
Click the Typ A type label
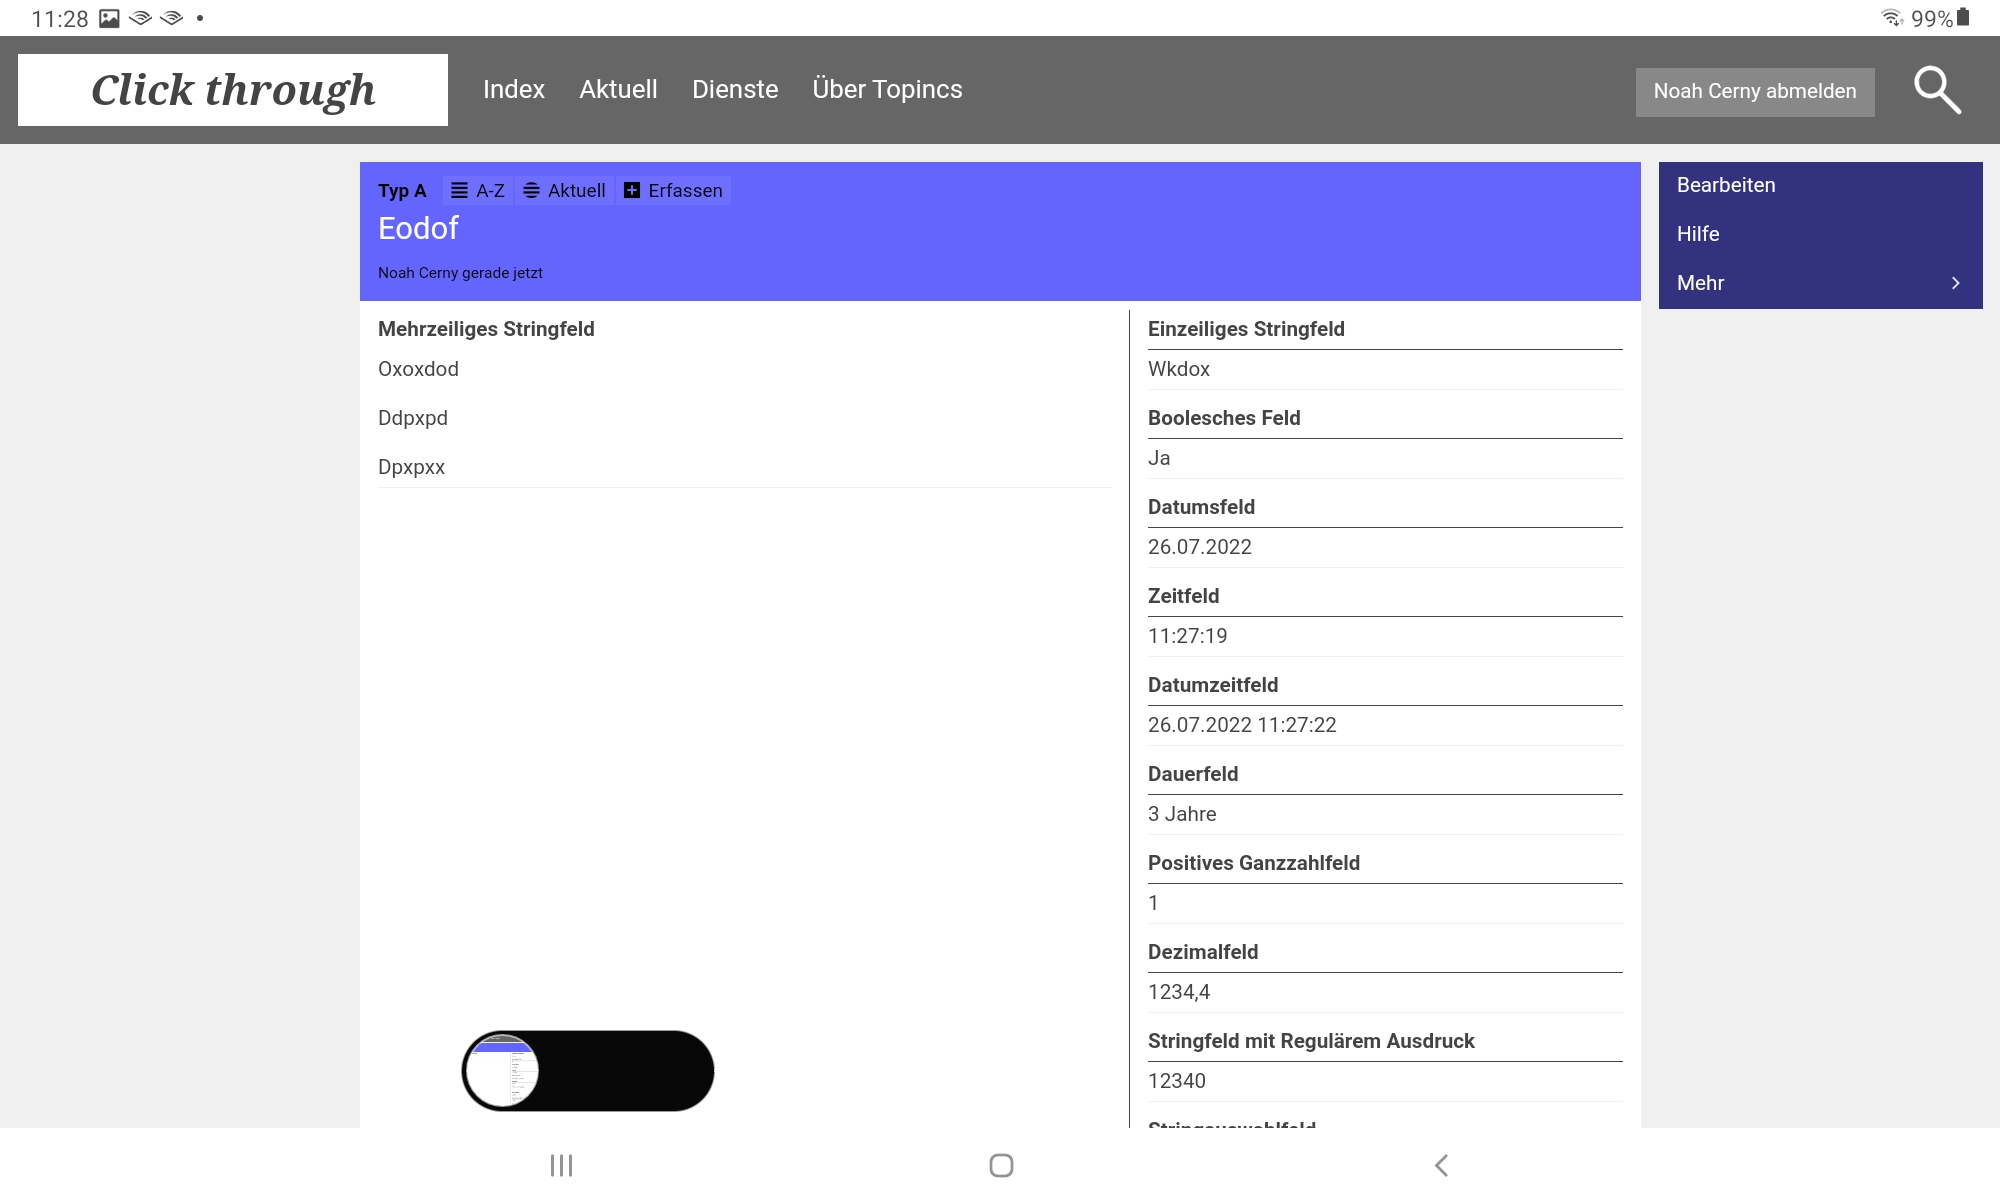coord(402,191)
